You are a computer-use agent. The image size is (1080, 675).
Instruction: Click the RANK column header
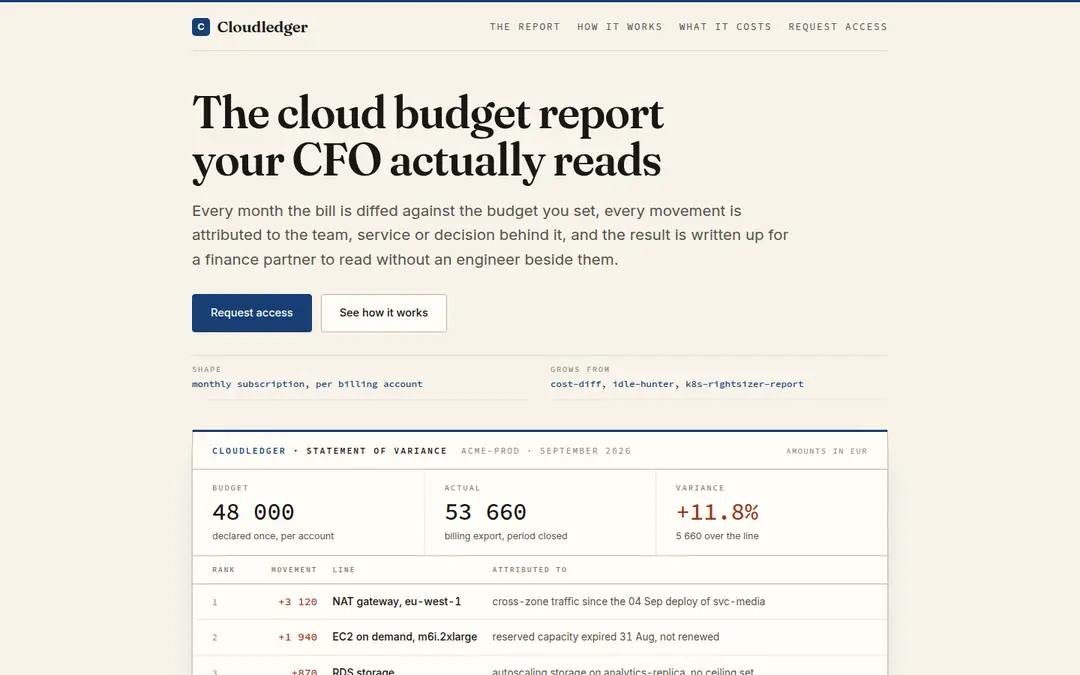223,570
